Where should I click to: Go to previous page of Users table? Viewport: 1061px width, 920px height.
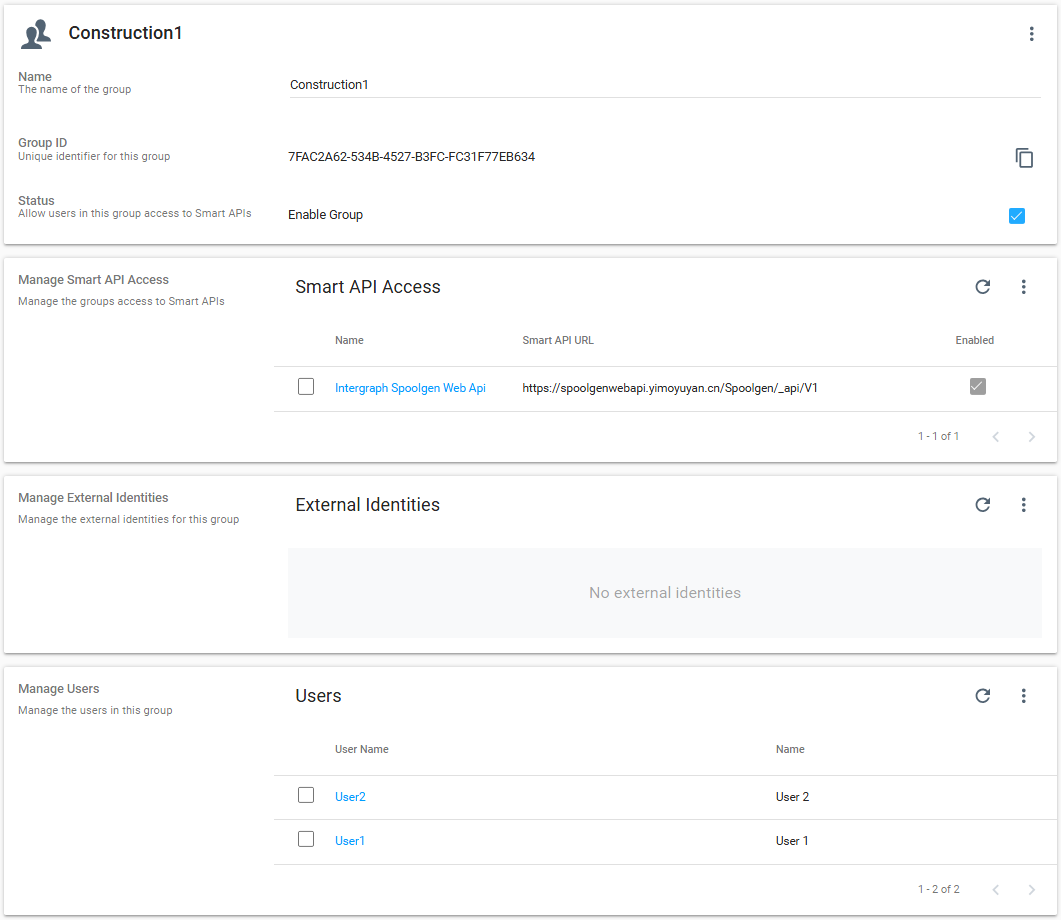tap(995, 890)
